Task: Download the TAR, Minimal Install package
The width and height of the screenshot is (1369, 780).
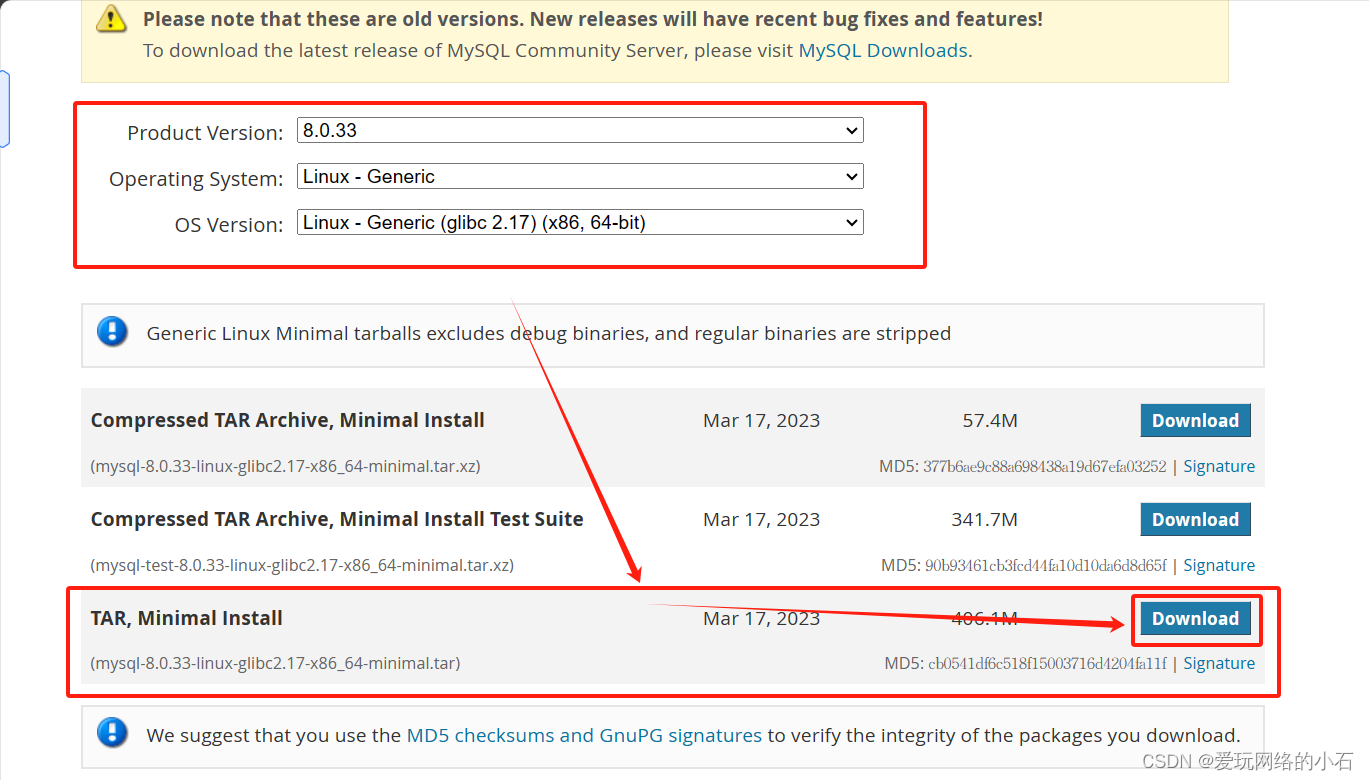Action: [1195, 619]
